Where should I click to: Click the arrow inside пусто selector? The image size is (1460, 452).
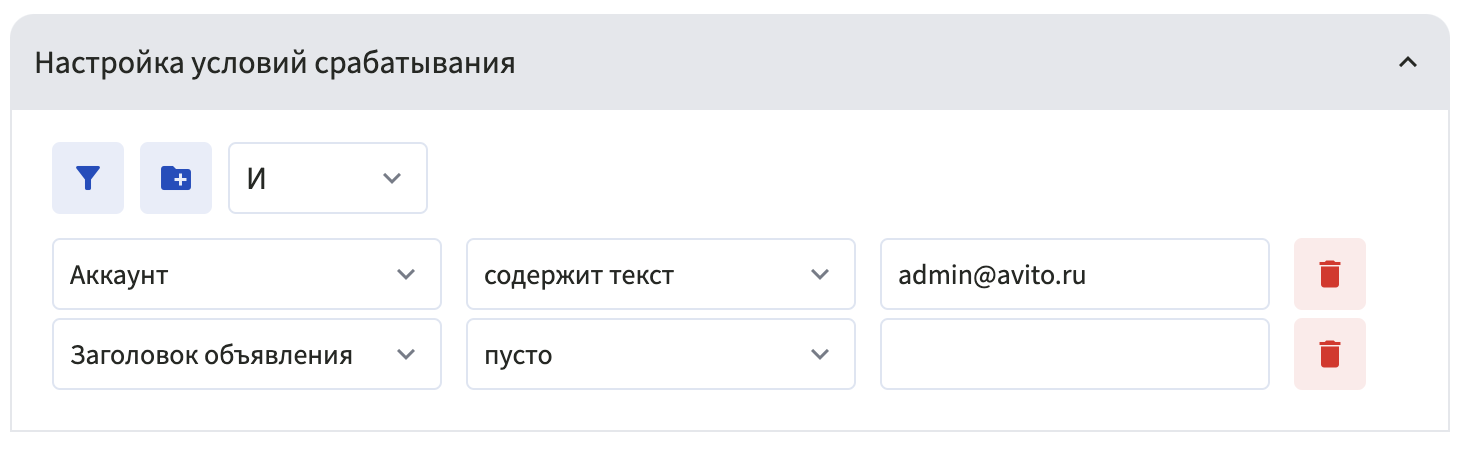point(820,354)
